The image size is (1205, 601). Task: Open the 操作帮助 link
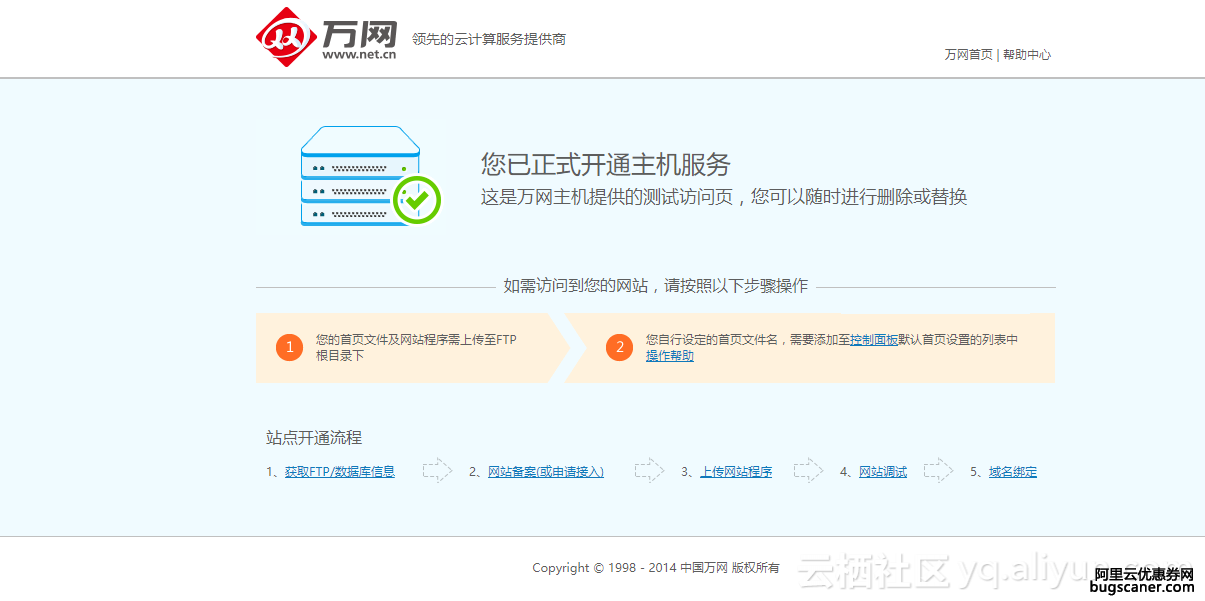tap(670, 356)
